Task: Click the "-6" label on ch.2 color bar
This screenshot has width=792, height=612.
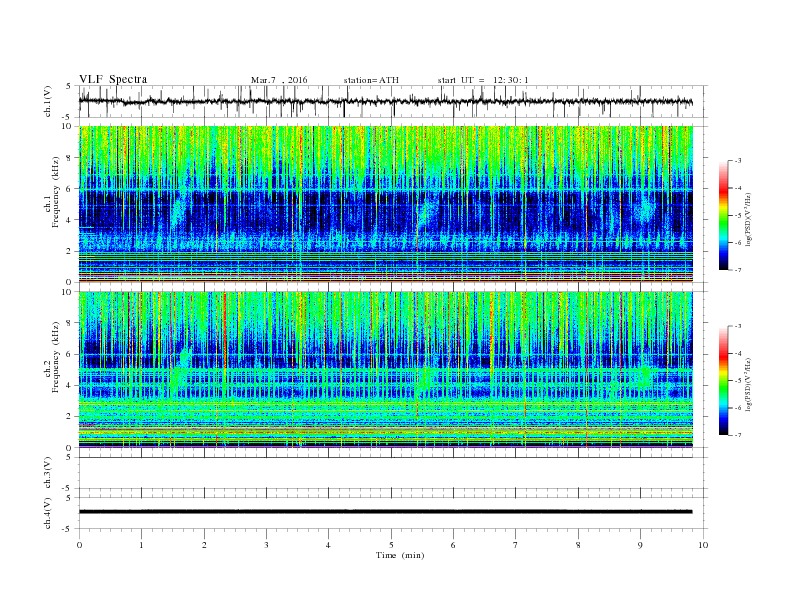Action: 738,408
